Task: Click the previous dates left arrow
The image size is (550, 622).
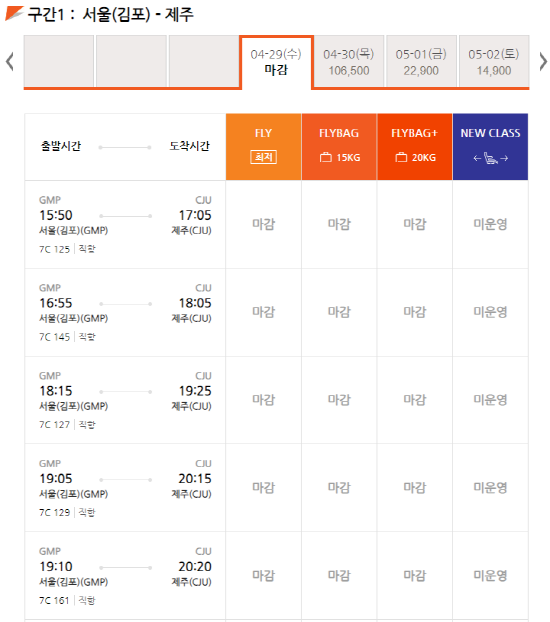Action: tap(10, 61)
